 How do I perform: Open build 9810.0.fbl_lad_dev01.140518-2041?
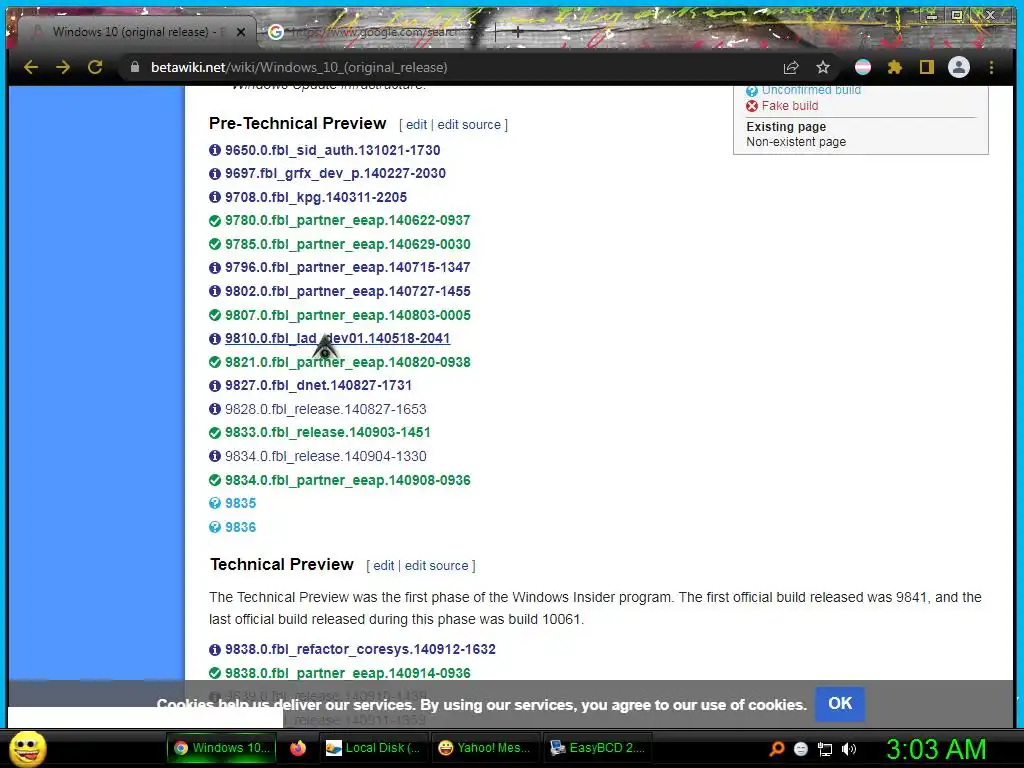tap(337, 338)
